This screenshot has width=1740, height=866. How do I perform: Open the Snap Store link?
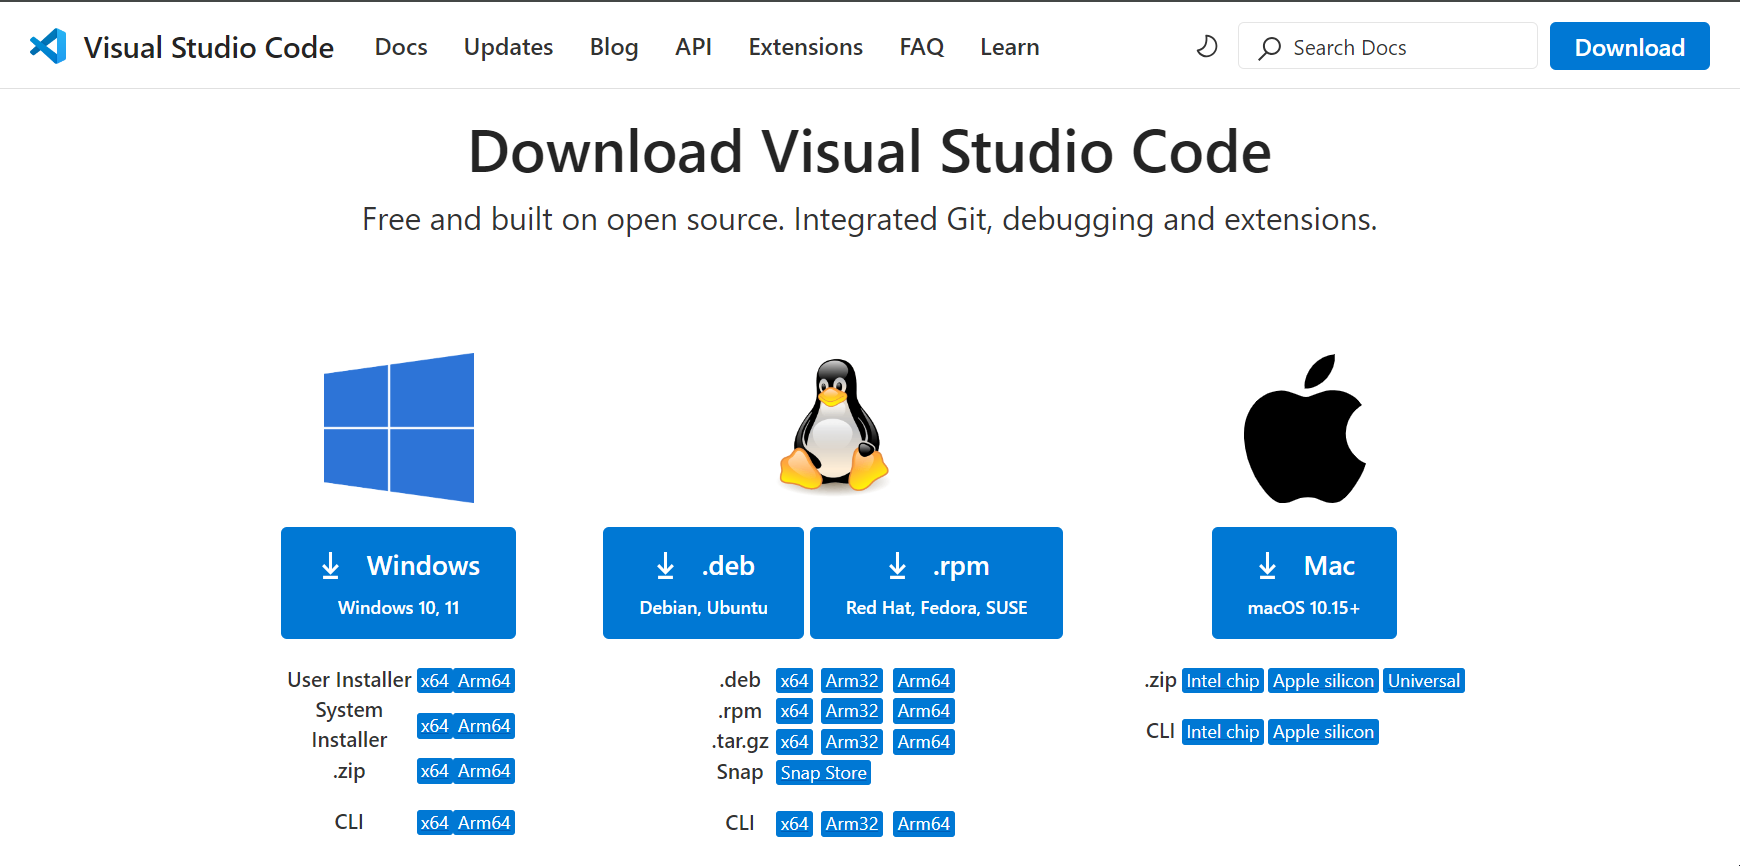pos(823,773)
